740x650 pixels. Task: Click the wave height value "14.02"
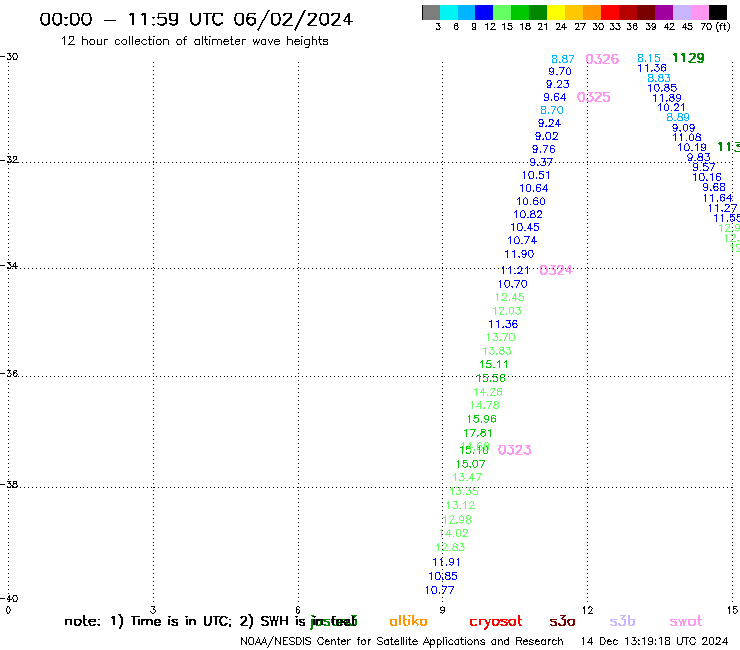click(x=454, y=533)
